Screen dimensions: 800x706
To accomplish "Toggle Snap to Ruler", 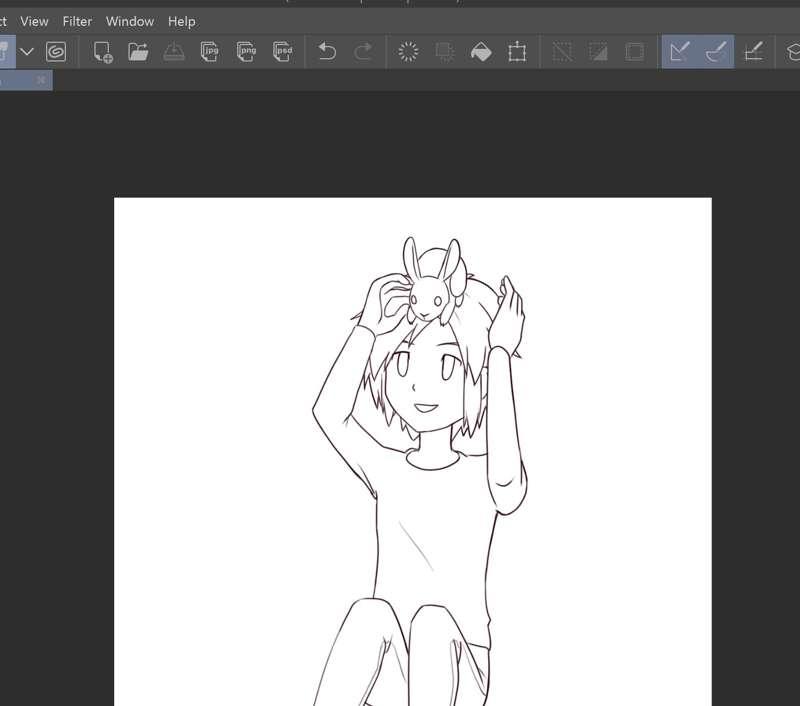I will pos(680,52).
